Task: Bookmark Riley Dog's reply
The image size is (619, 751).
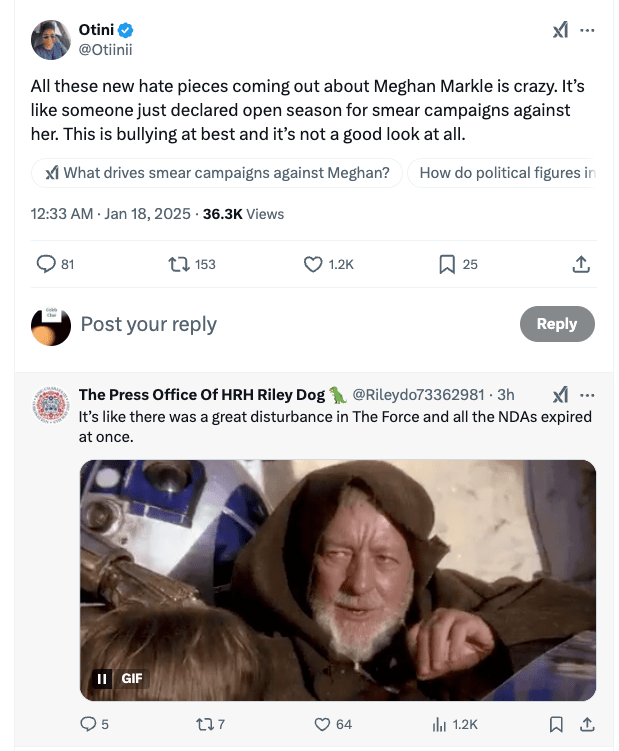Action: (557, 724)
